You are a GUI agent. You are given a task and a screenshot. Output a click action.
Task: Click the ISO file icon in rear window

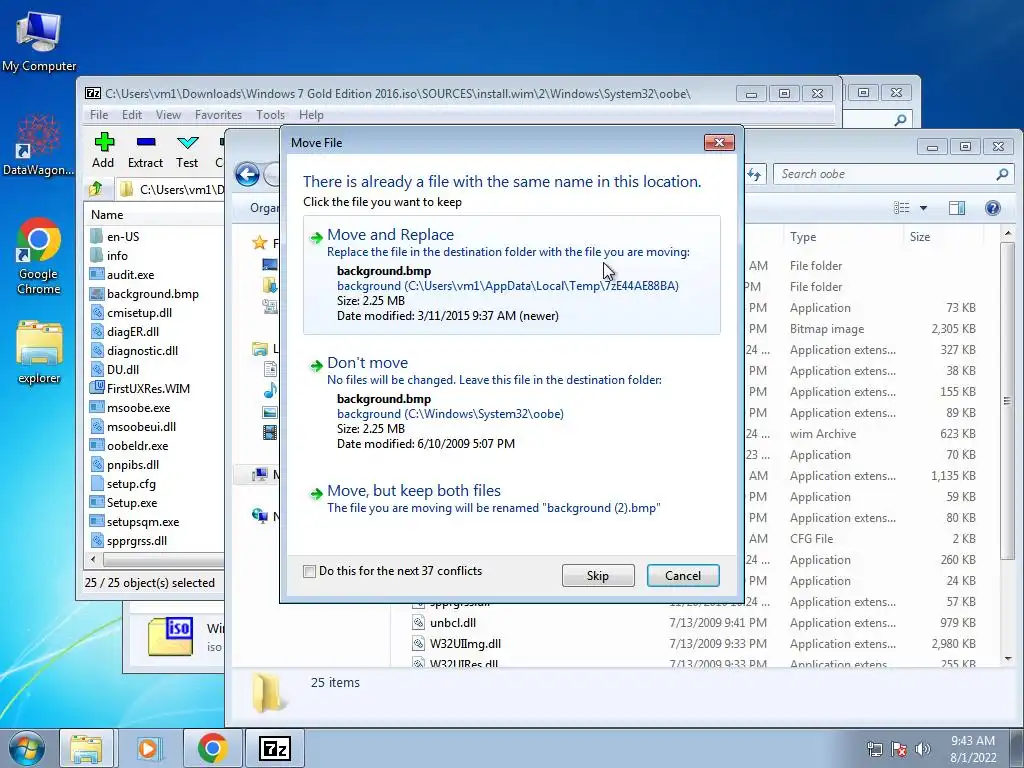point(170,637)
